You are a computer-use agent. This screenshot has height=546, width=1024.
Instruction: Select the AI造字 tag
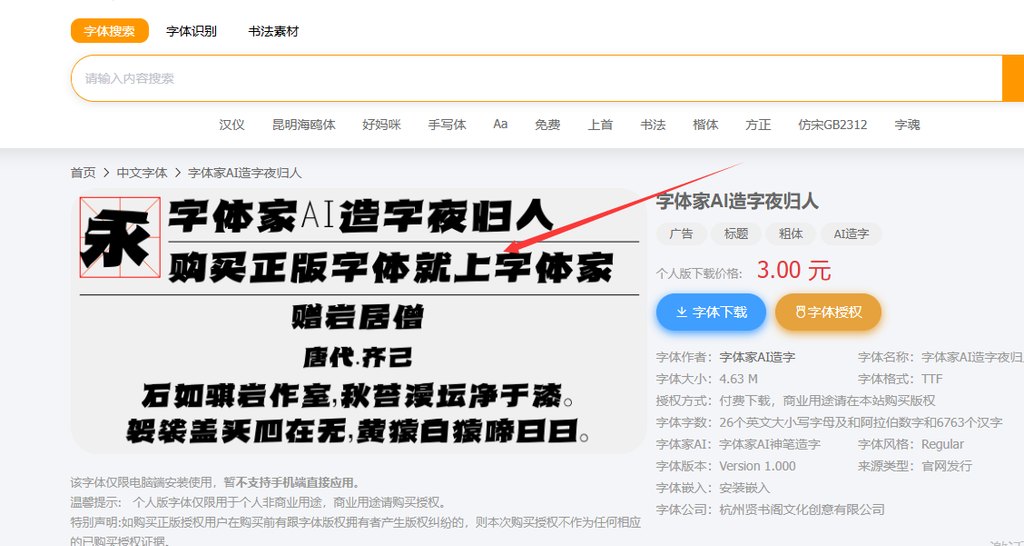coord(851,234)
